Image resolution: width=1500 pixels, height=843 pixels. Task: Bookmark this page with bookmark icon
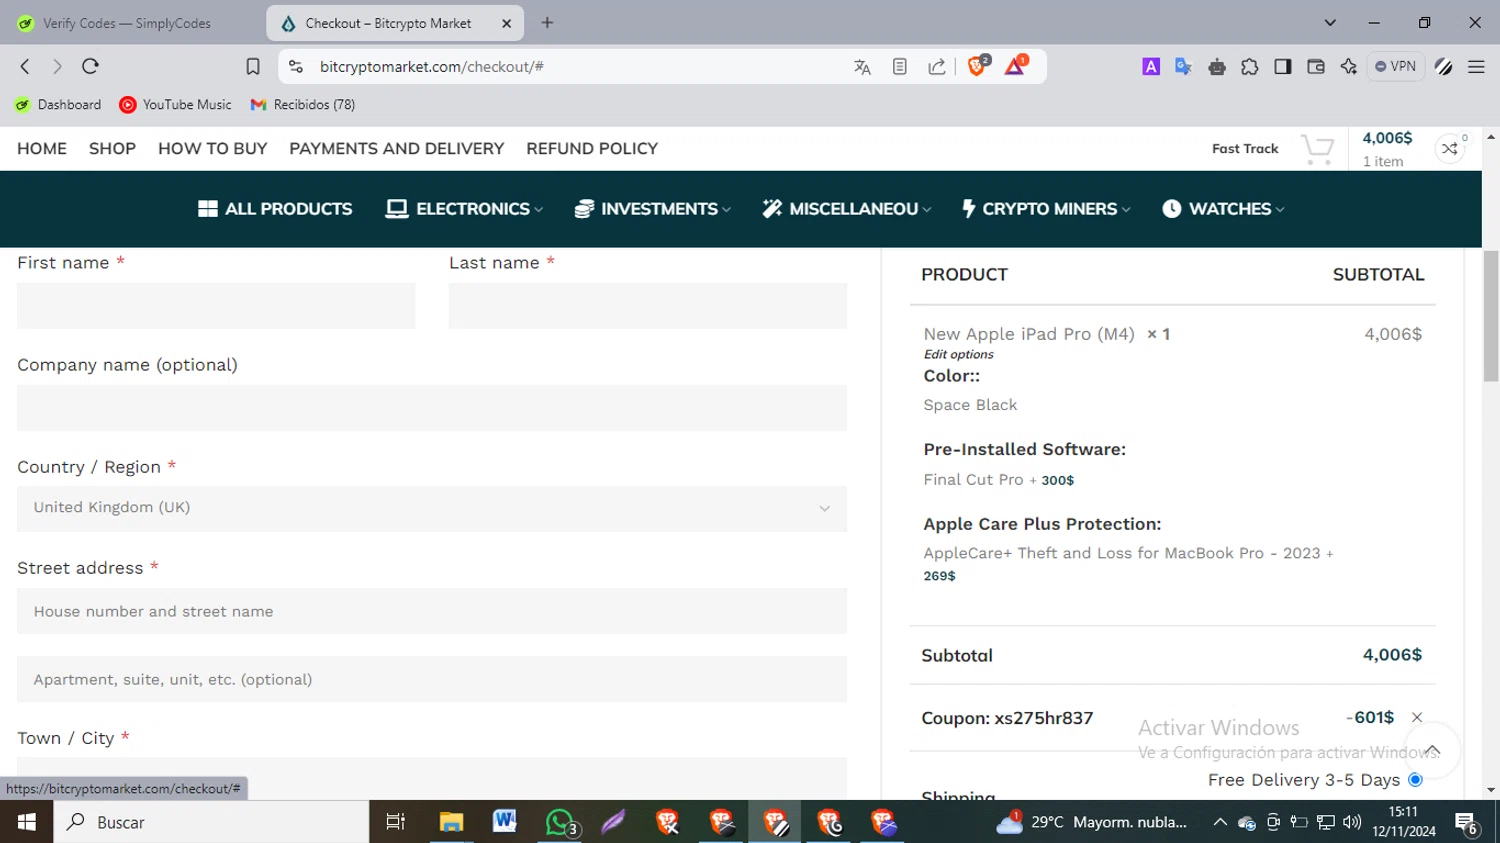click(253, 66)
